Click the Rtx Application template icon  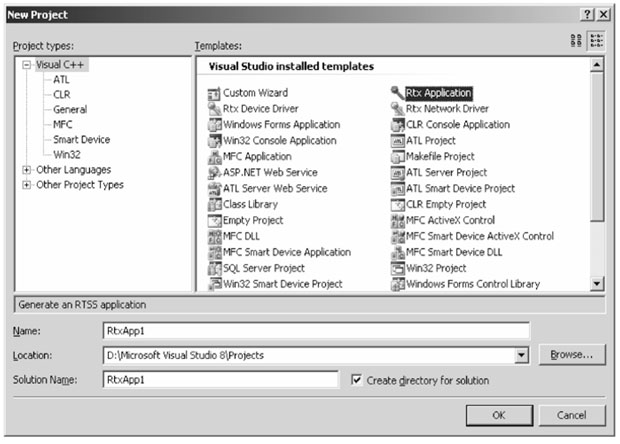point(397,93)
